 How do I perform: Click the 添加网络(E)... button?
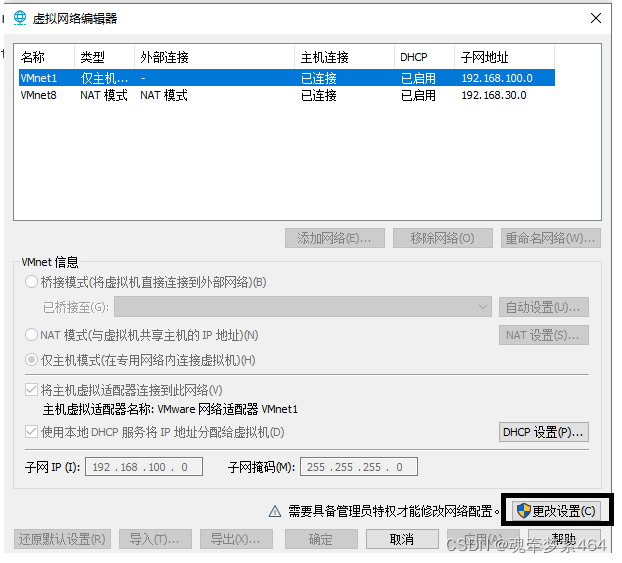point(335,238)
